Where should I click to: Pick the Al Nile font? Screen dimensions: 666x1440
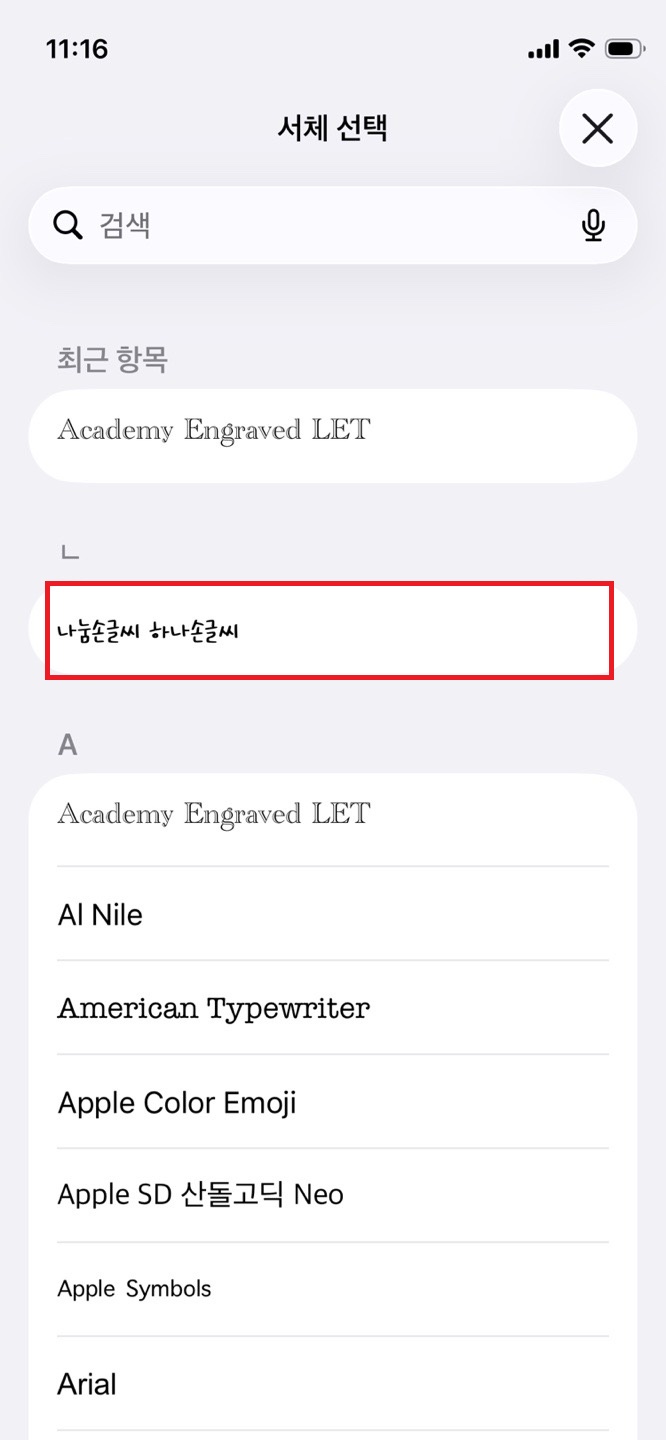click(x=333, y=914)
